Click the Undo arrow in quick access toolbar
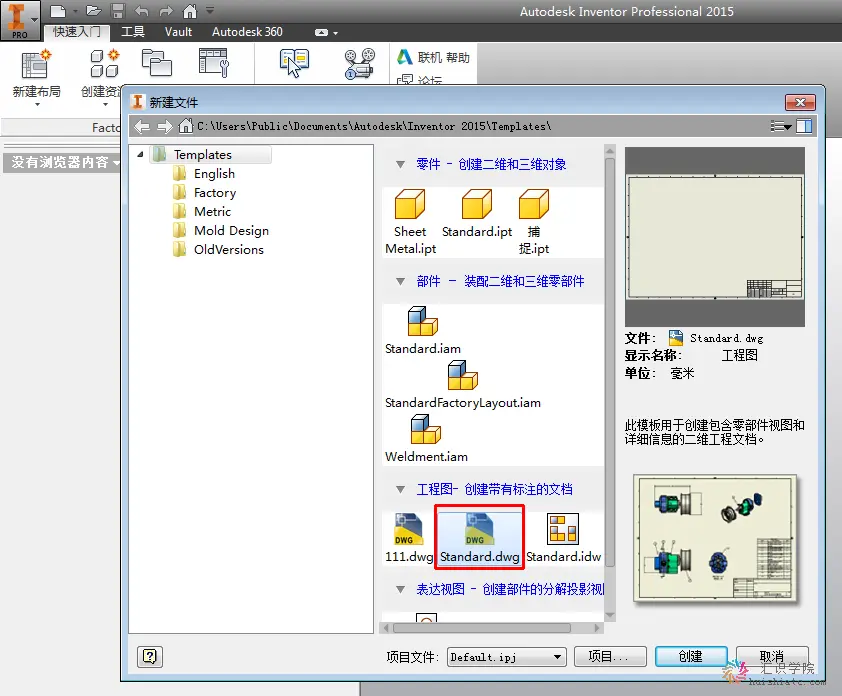This screenshot has height=696, width=842. pyautogui.click(x=142, y=11)
